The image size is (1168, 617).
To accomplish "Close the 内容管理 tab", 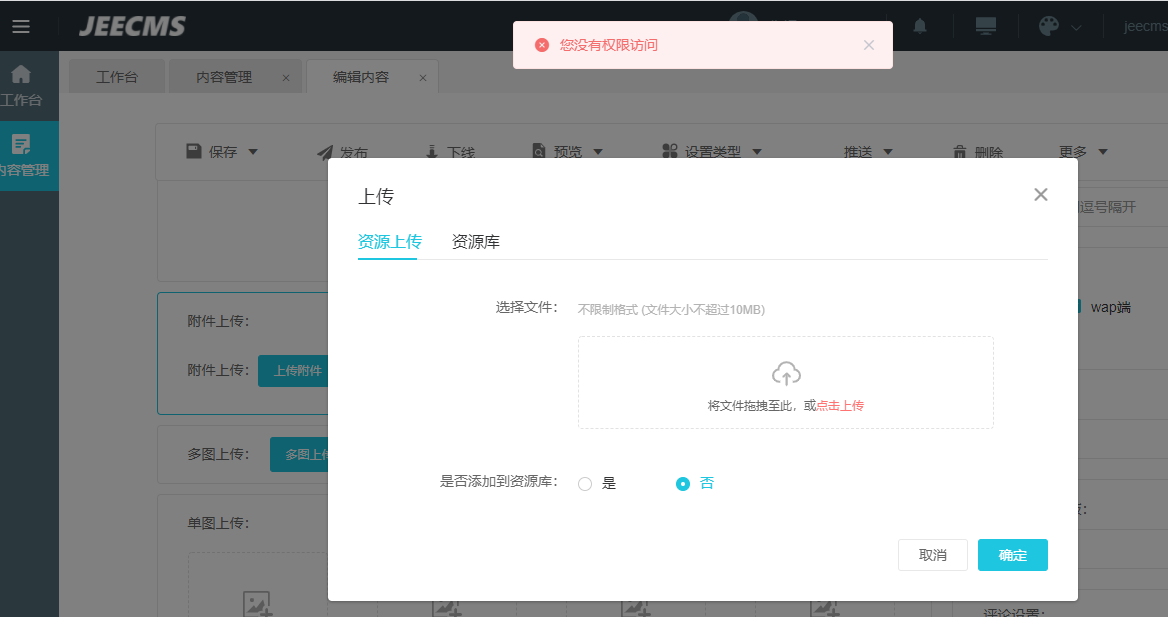I will pos(286,78).
